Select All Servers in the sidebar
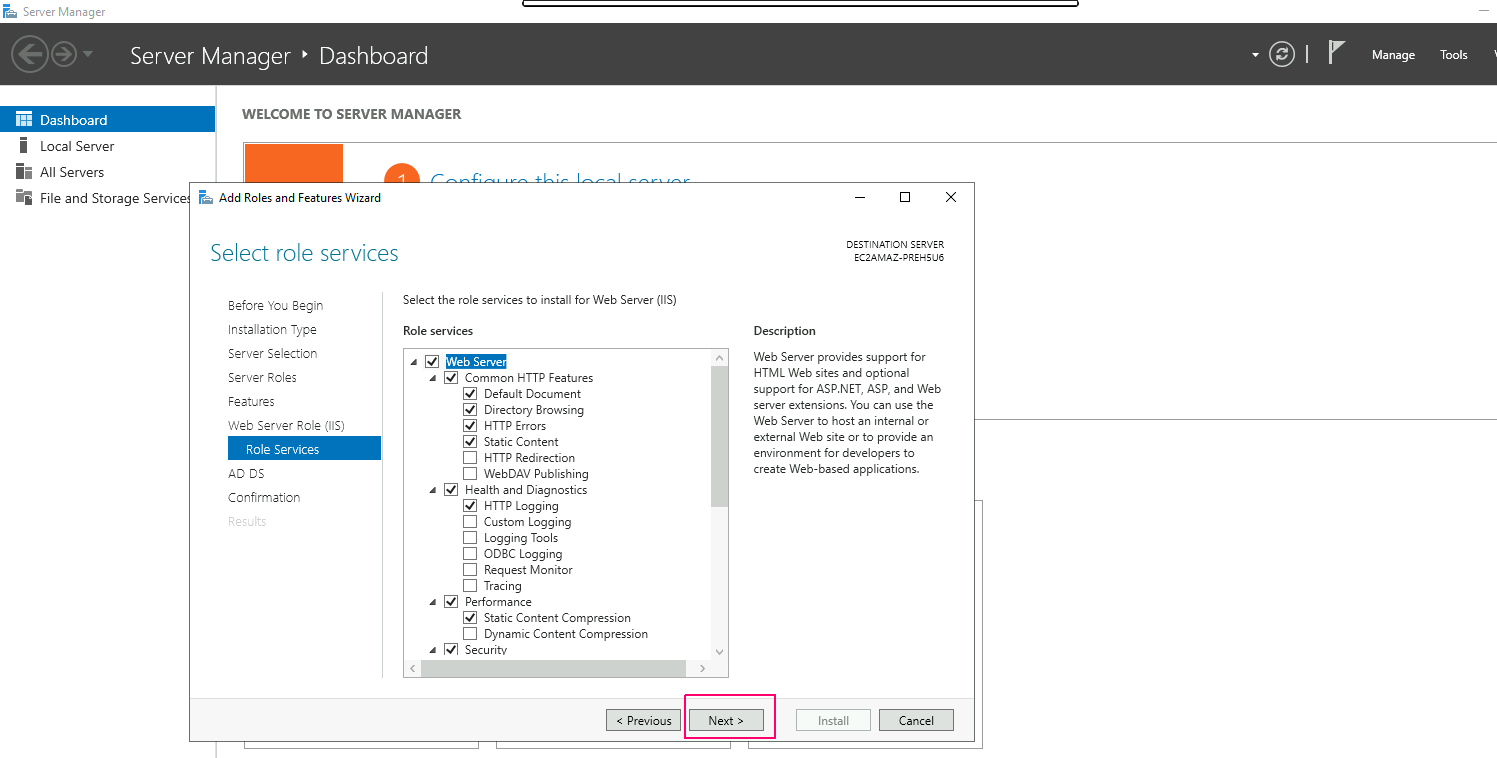The height and width of the screenshot is (758, 1497). coord(107,171)
